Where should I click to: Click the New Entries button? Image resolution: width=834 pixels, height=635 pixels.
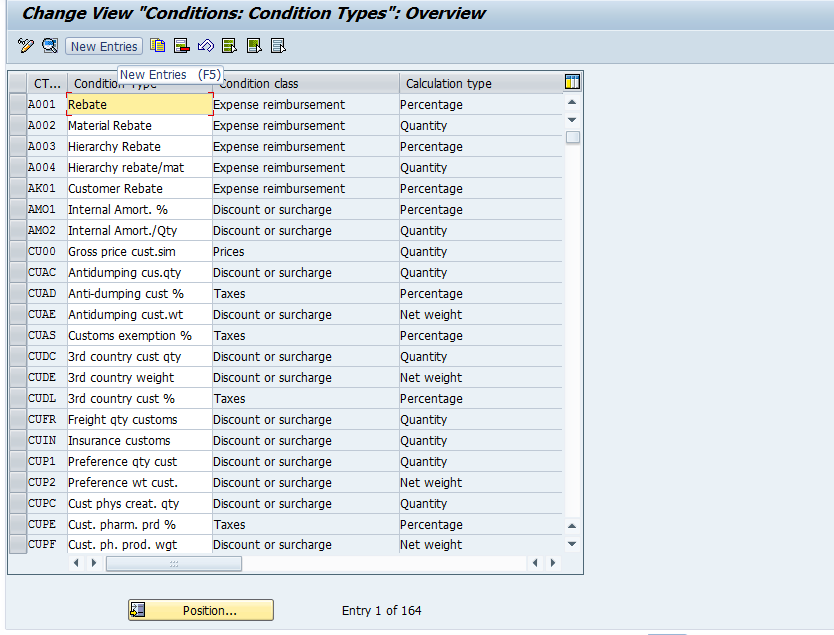coord(104,46)
